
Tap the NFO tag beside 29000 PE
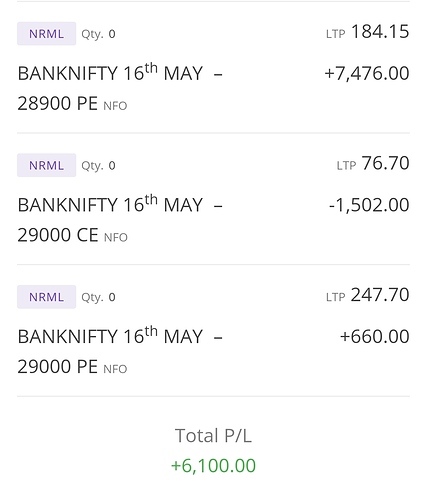pyautogui.click(x=115, y=369)
